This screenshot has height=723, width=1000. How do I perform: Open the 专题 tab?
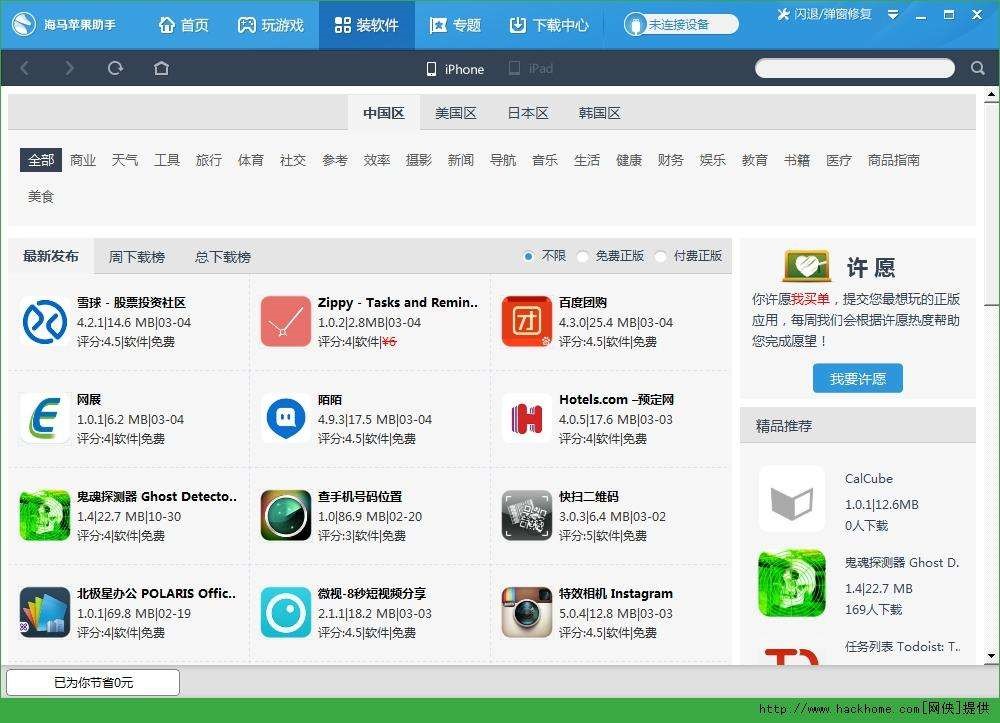tap(455, 25)
